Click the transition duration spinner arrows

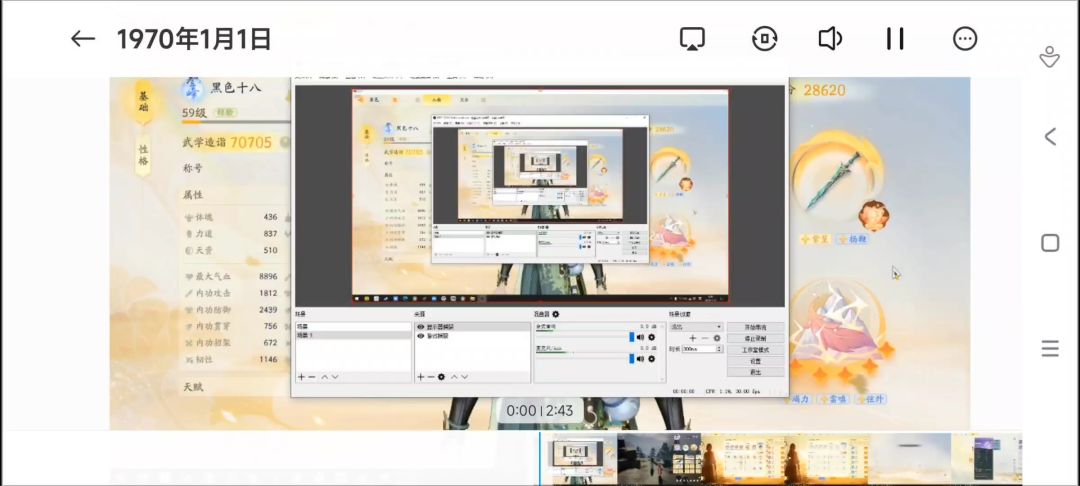[x=720, y=349]
